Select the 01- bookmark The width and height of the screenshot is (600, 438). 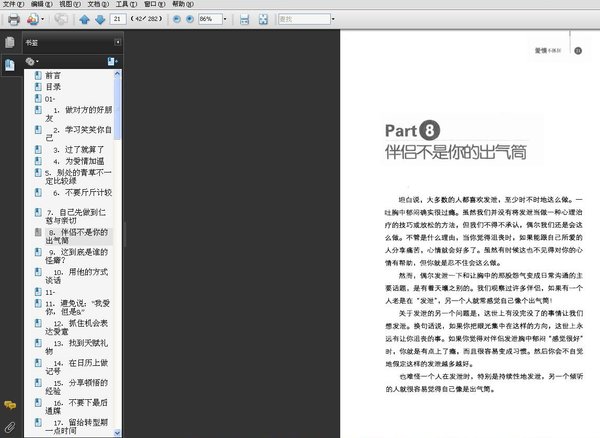pos(50,99)
